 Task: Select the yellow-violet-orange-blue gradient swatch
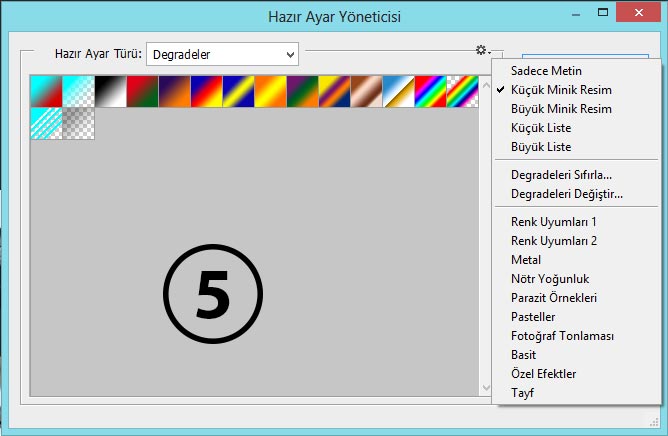[x=334, y=91]
